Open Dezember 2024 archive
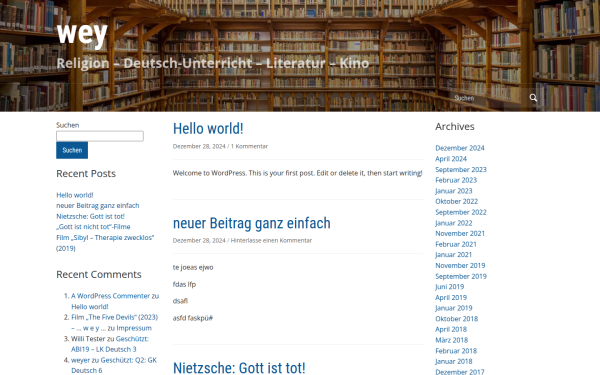The image size is (600, 375). coord(460,148)
